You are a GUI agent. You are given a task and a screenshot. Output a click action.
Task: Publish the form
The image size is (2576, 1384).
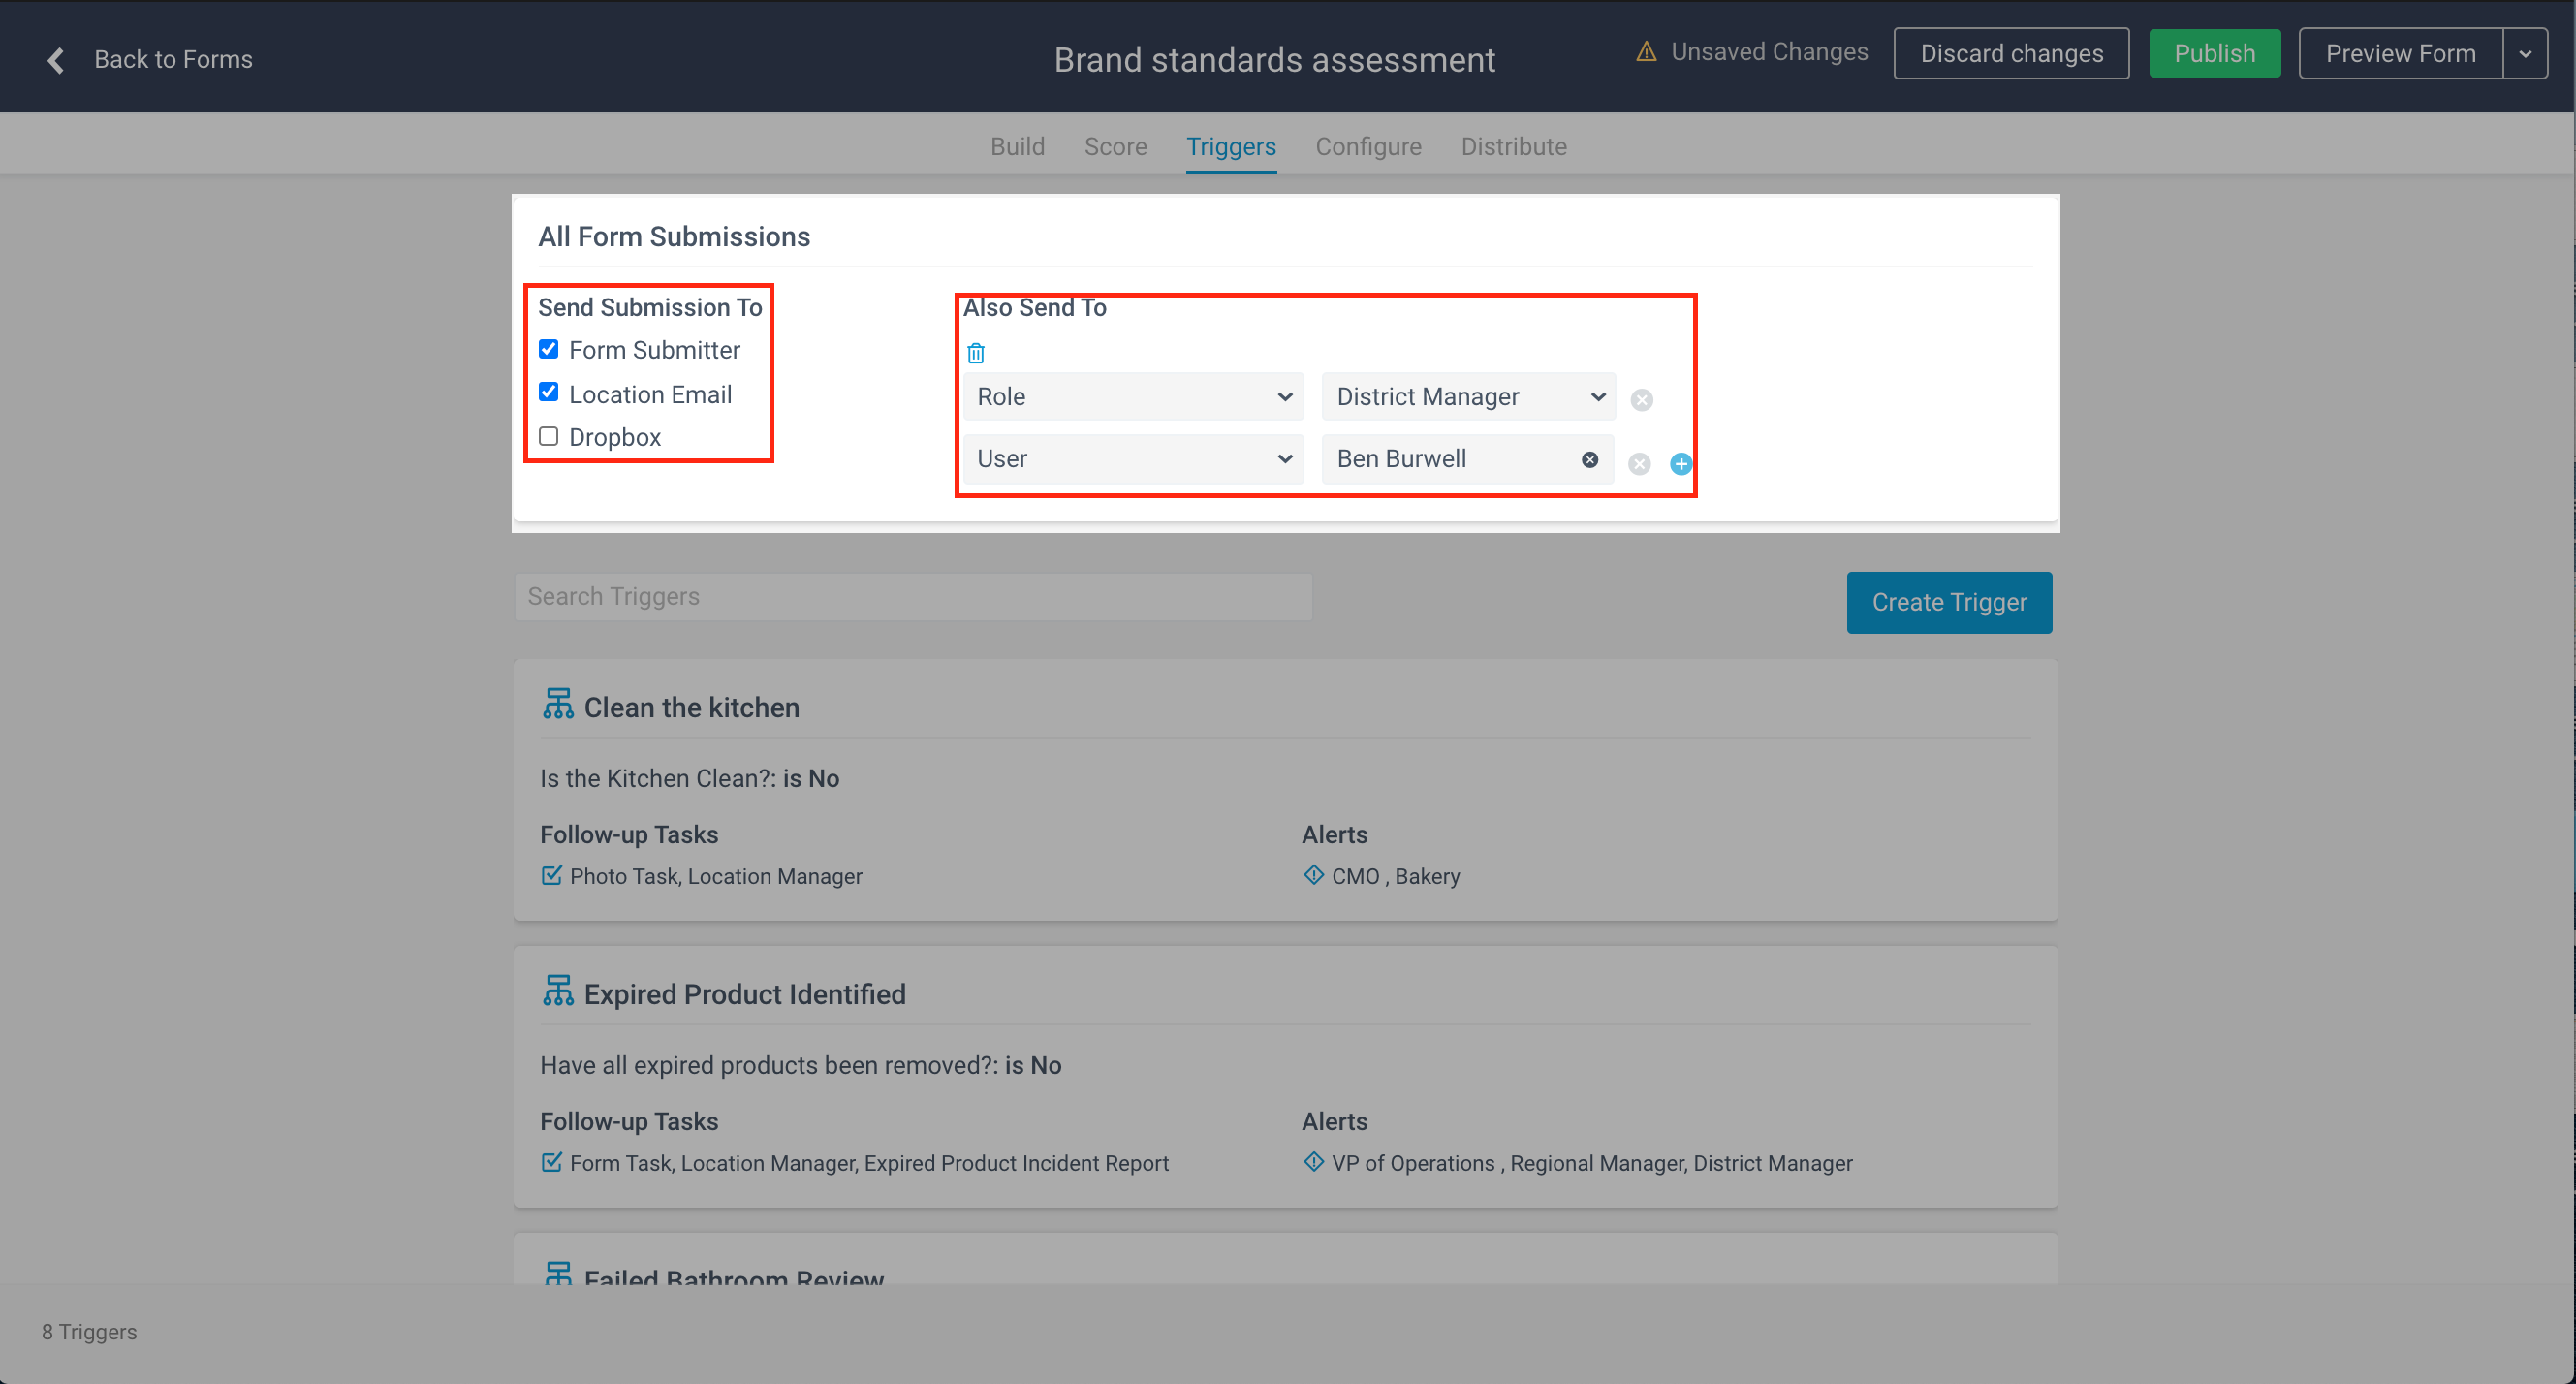point(2214,54)
